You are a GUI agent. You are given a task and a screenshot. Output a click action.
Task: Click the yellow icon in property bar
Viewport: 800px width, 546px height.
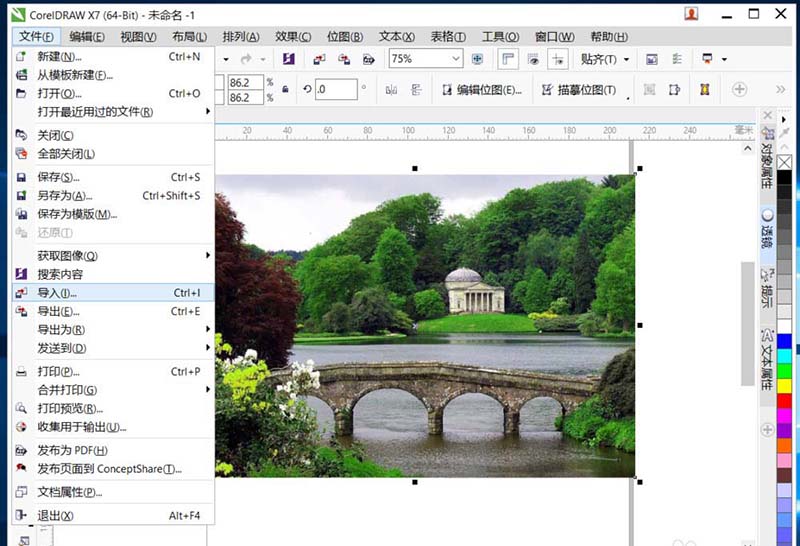(x=705, y=90)
